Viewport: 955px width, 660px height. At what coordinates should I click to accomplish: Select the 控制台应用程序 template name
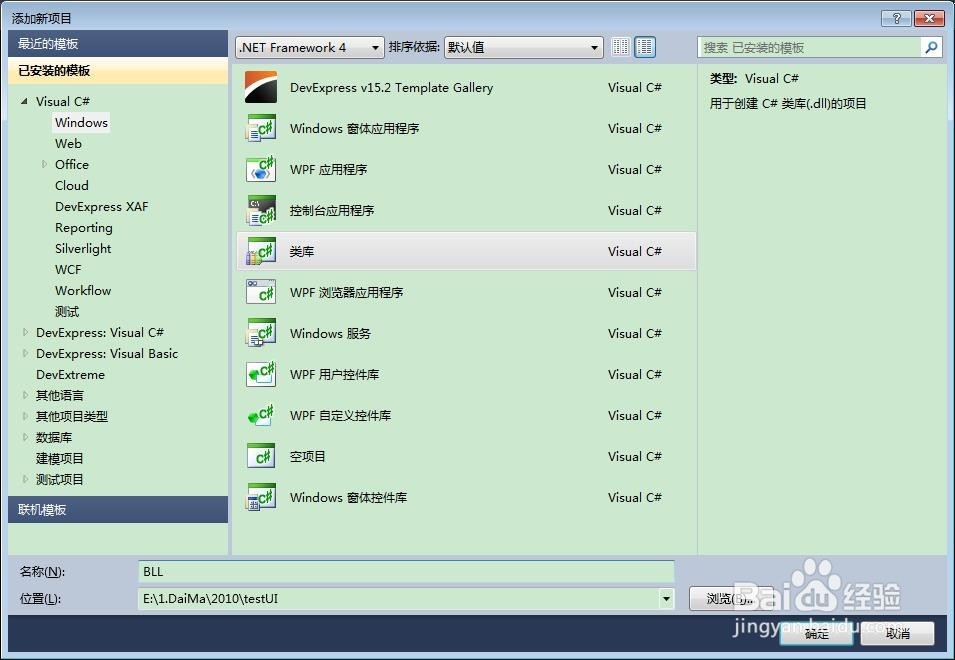[x=332, y=211]
